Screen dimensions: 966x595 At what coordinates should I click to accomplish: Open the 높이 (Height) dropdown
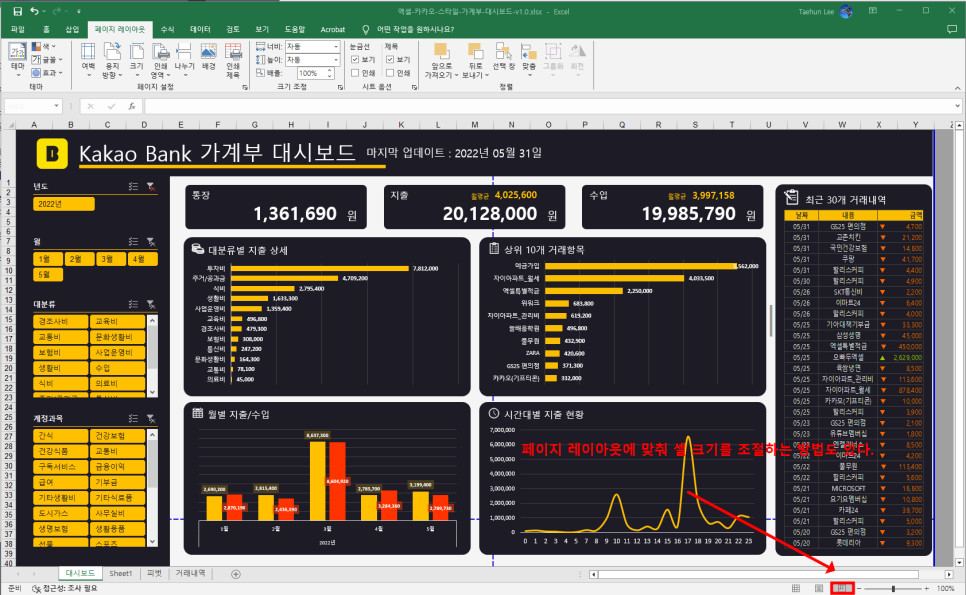point(336,60)
